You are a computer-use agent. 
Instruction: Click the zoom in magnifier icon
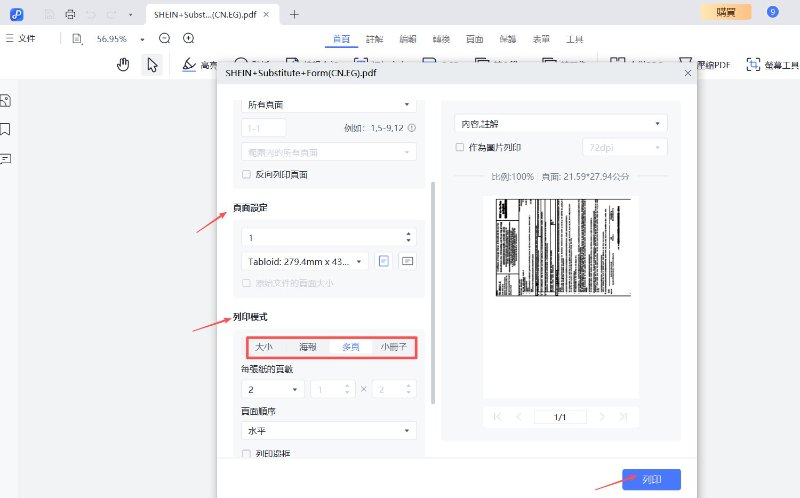188,38
